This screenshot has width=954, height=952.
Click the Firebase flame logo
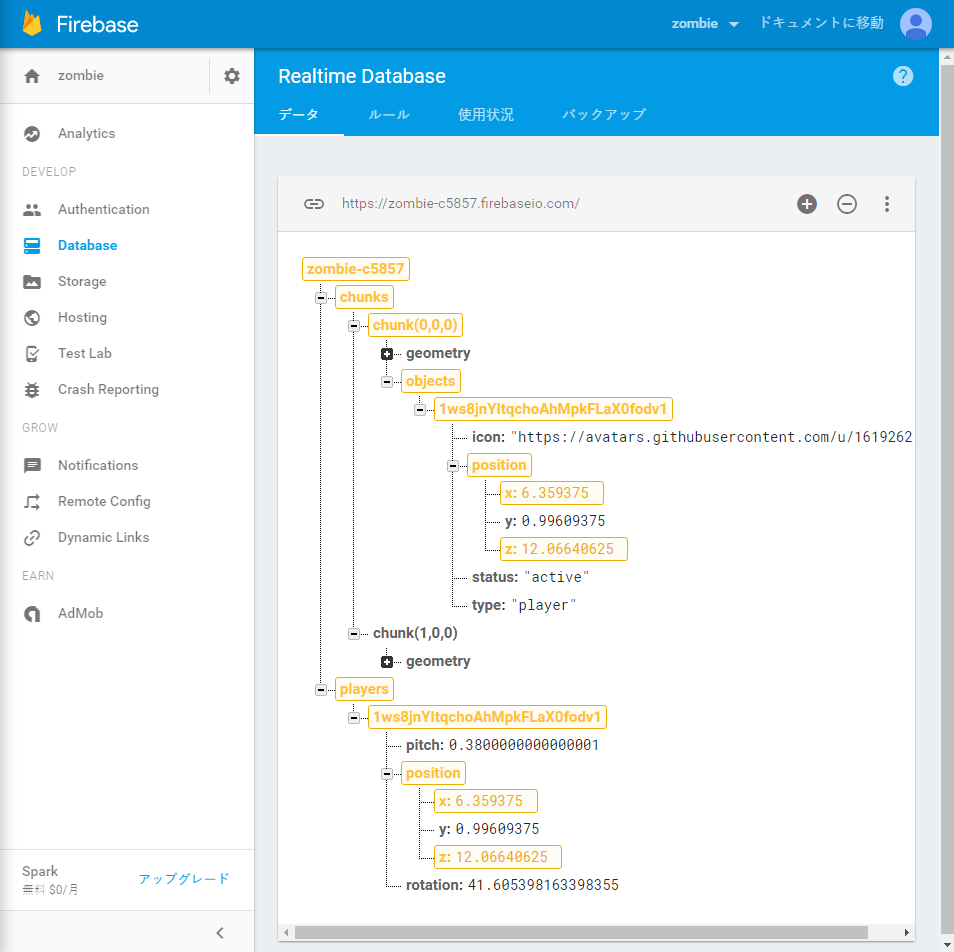pyautogui.click(x=32, y=24)
